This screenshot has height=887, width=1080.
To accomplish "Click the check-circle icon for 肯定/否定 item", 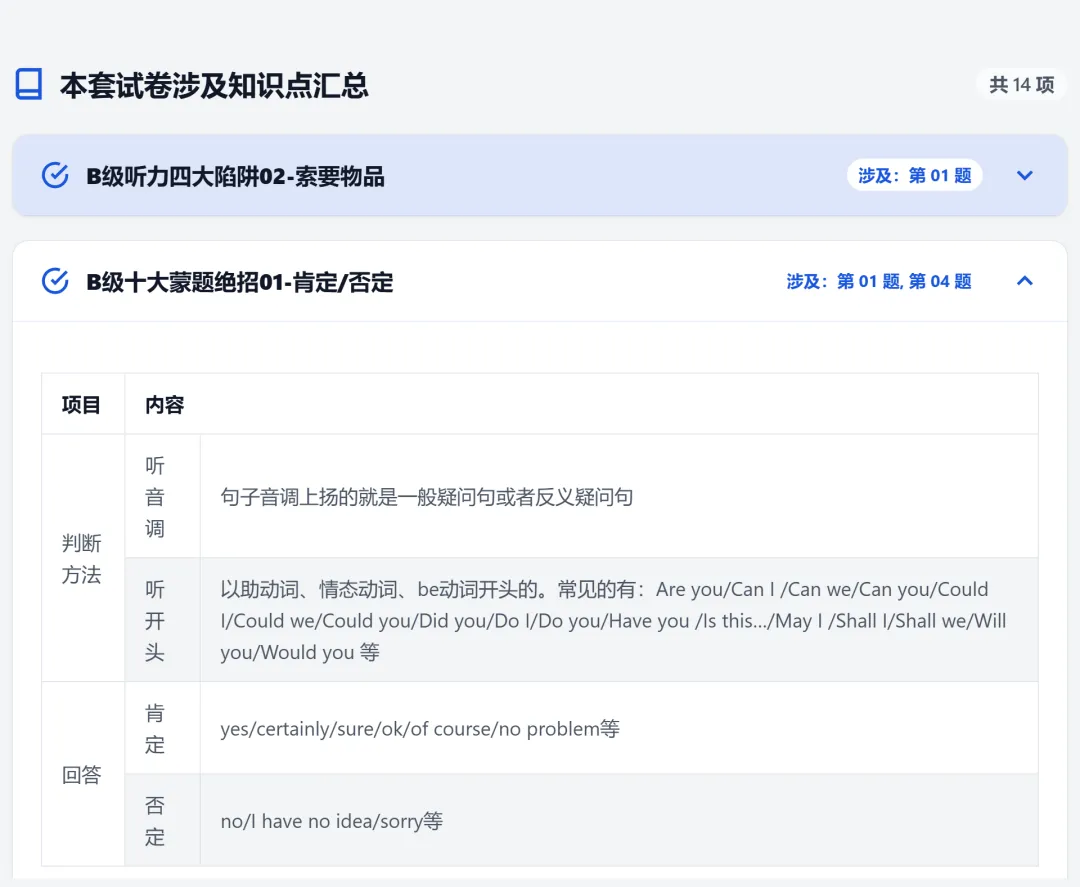I will pyautogui.click(x=55, y=281).
